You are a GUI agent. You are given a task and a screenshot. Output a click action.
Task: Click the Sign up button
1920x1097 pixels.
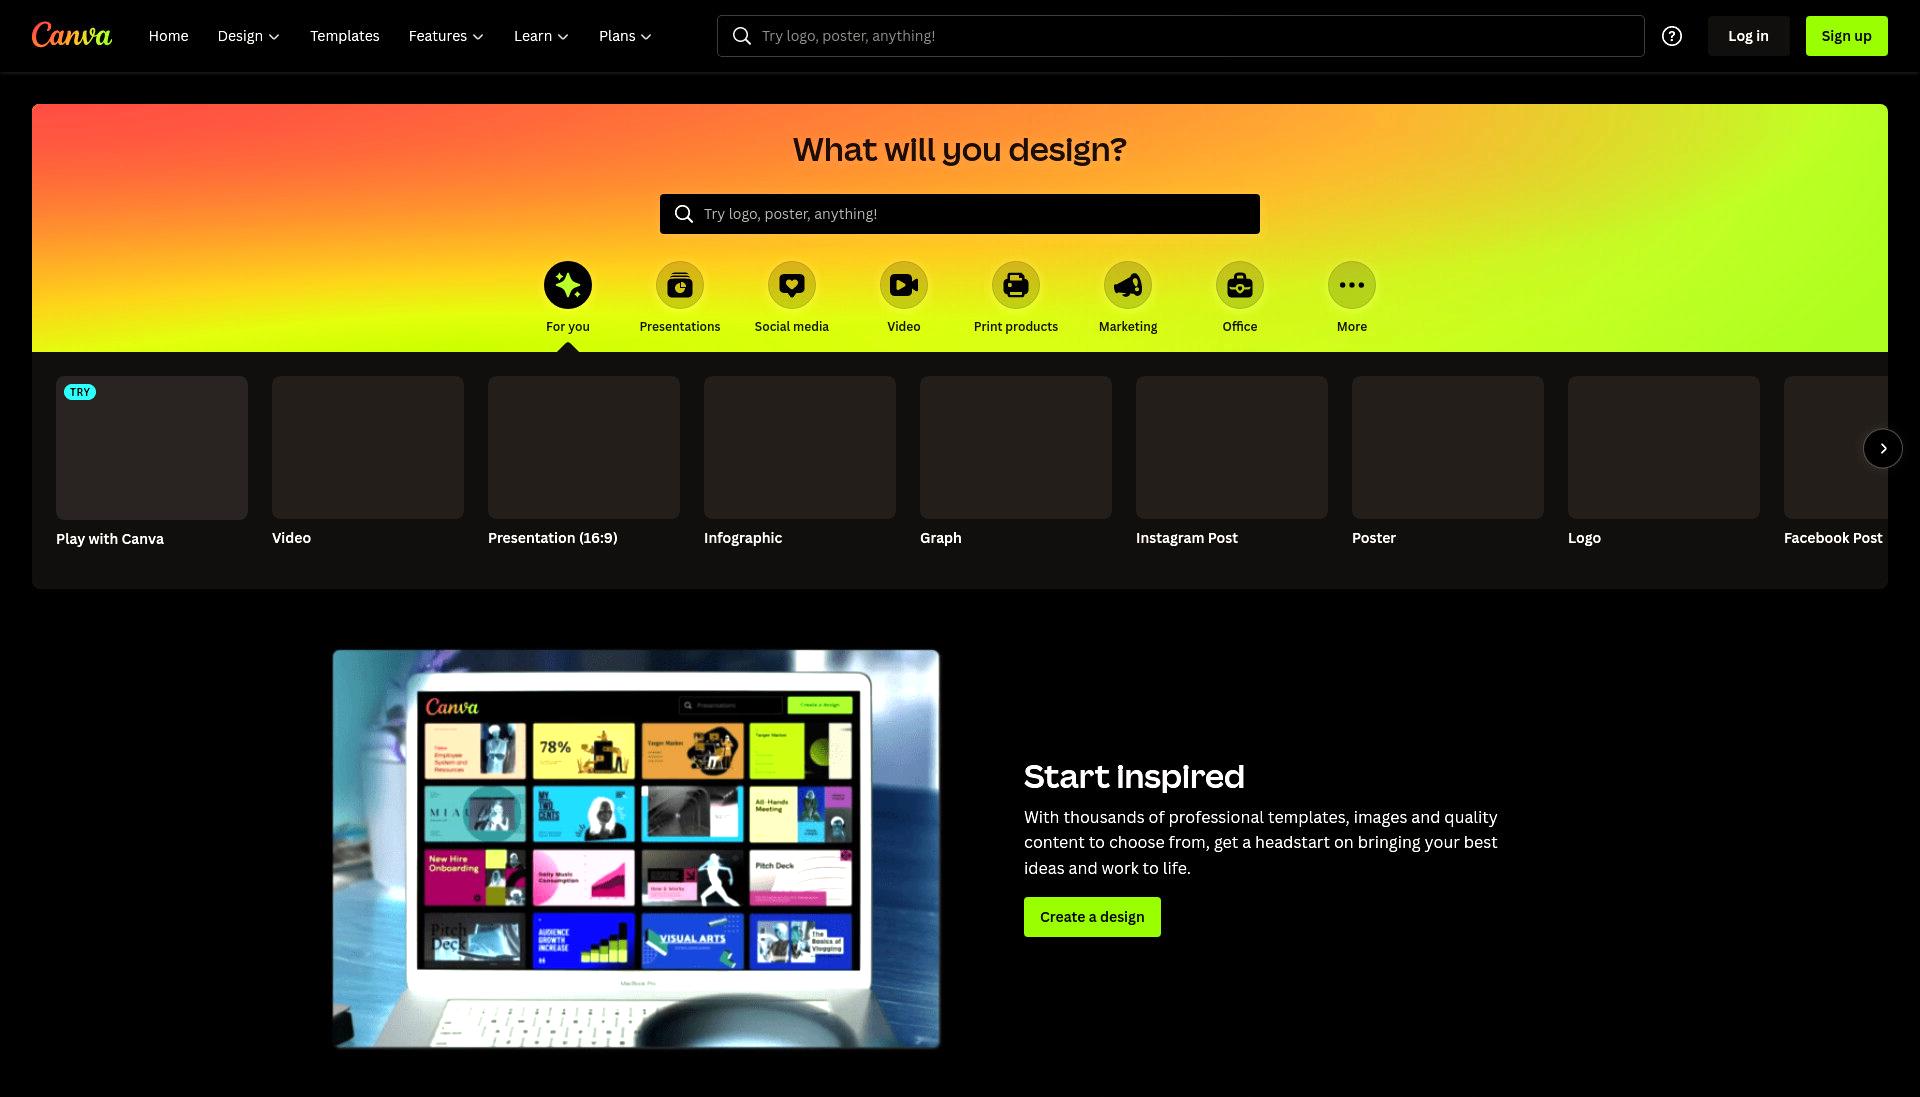pyautogui.click(x=1846, y=36)
